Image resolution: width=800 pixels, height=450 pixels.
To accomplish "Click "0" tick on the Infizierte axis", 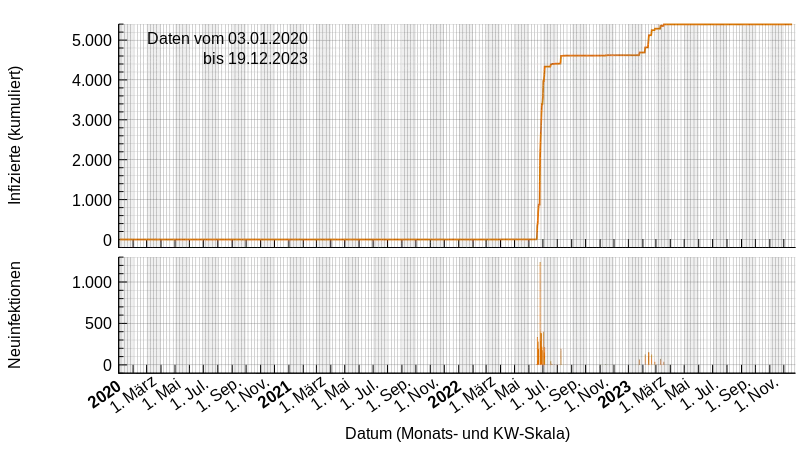I will click(x=107, y=240).
